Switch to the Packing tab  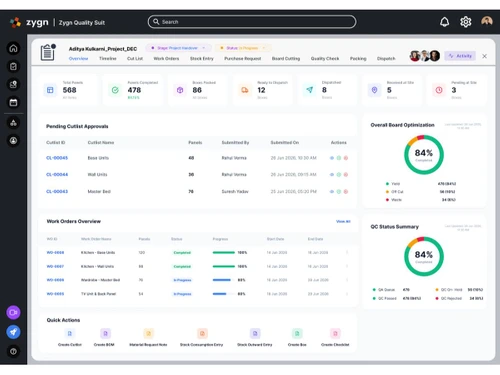coord(358,59)
